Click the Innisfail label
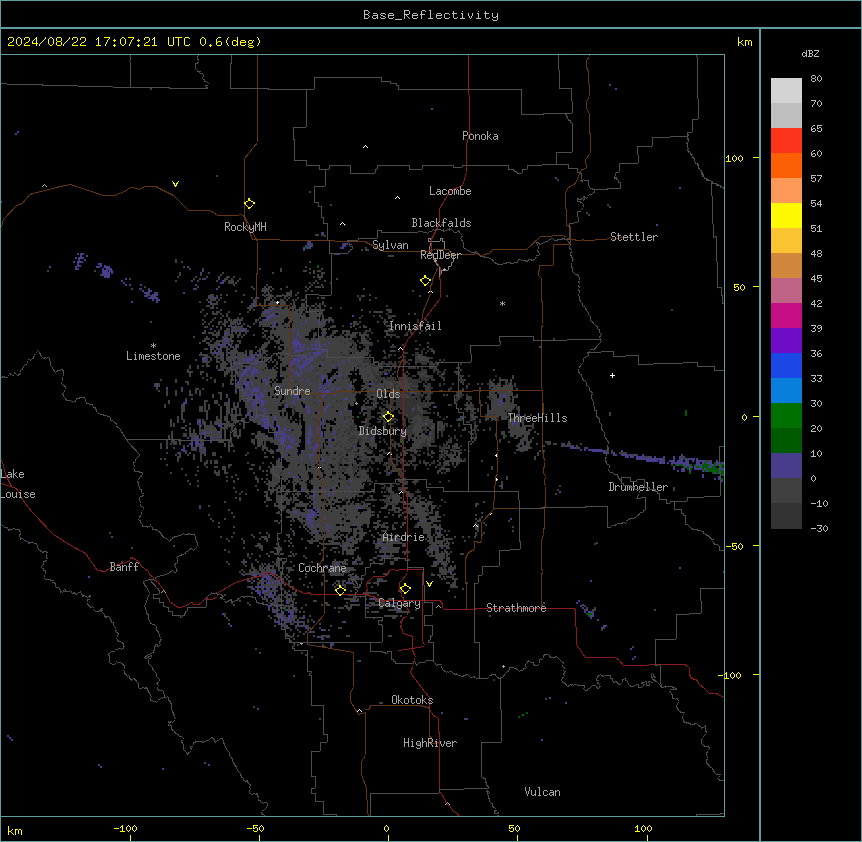Image resolution: width=862 pixels, height=842 pixels. coord(415,326)
